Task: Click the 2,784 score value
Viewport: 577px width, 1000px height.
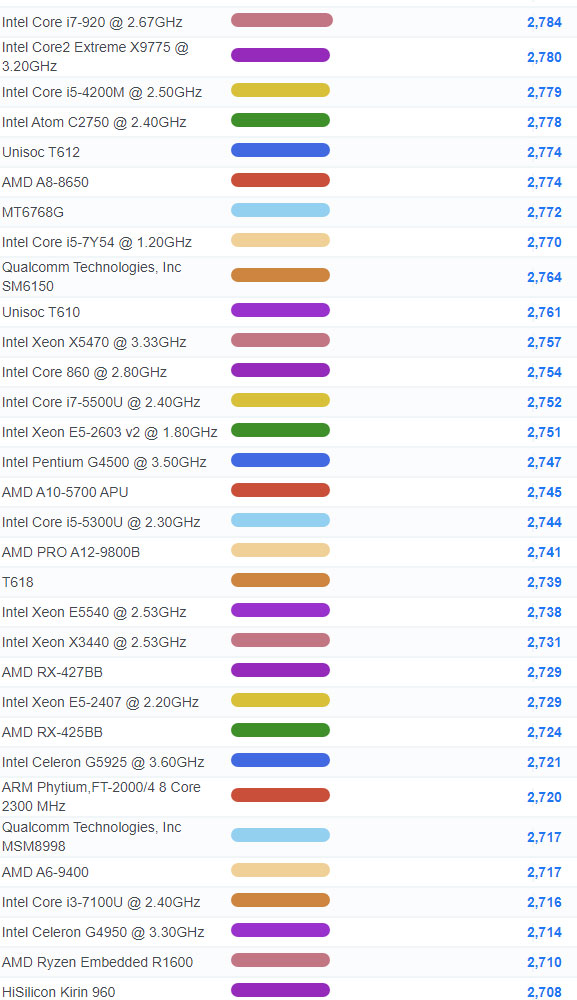Action: pyautogui.click(x=544, y=22)
